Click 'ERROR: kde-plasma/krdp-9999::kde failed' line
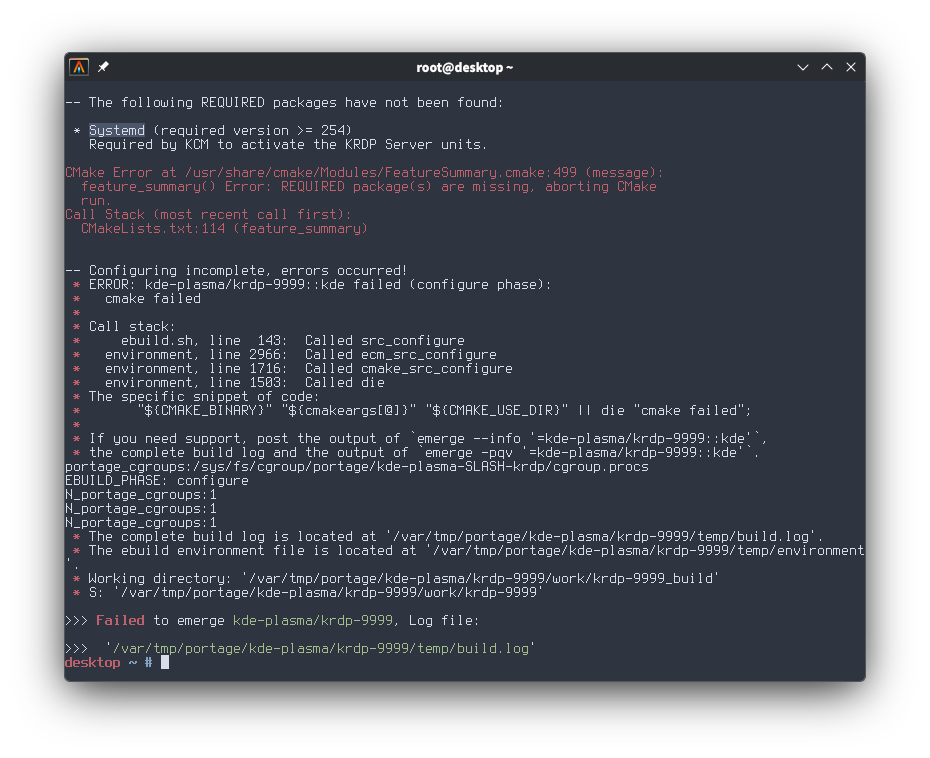This screenshot has width=930, height=758. 311,285
